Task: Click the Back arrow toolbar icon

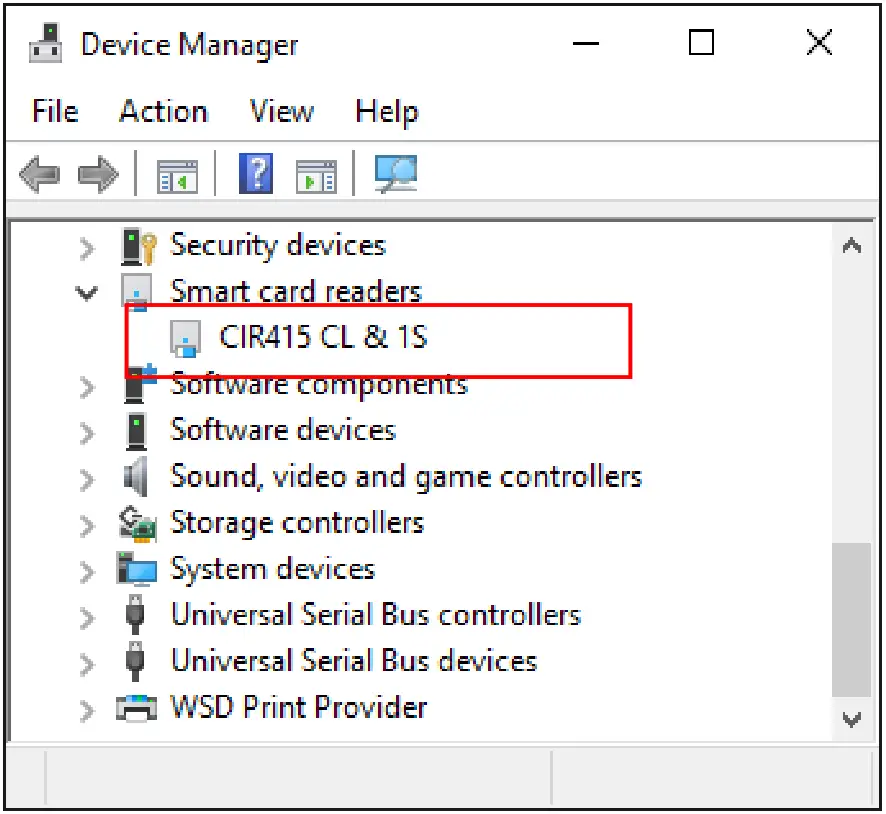Action: click(x=39, y=176)
